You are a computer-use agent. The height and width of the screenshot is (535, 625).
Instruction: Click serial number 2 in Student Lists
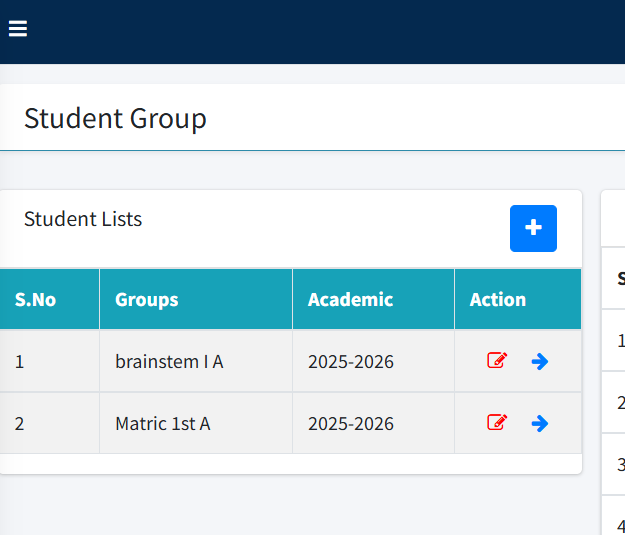point(19,423)
